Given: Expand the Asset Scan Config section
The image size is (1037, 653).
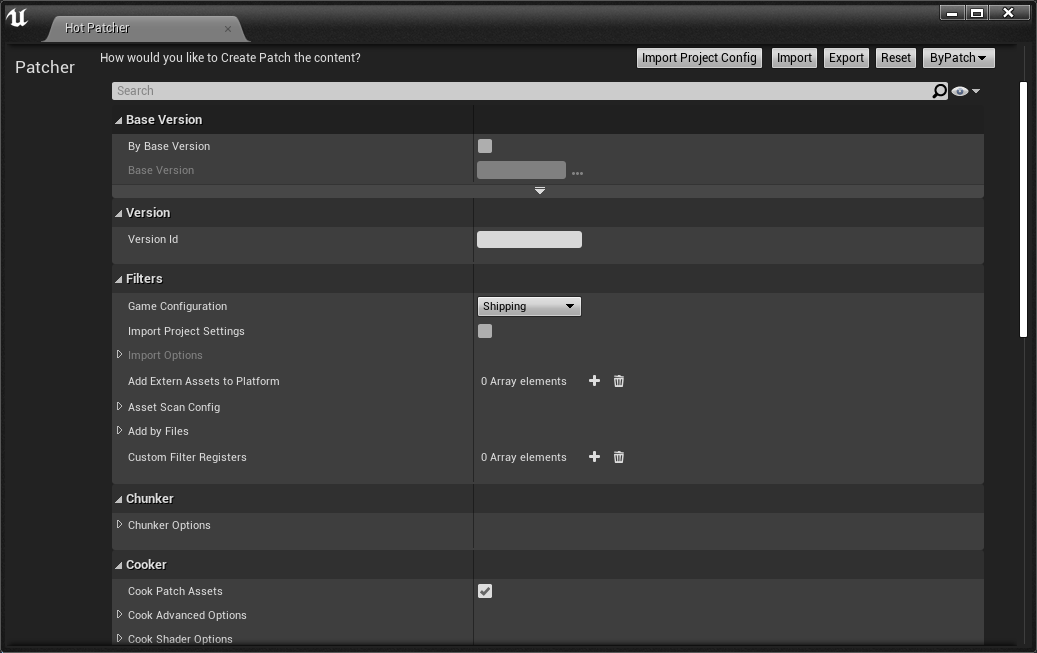Looking at the screenshot, I should coord(120,407).
